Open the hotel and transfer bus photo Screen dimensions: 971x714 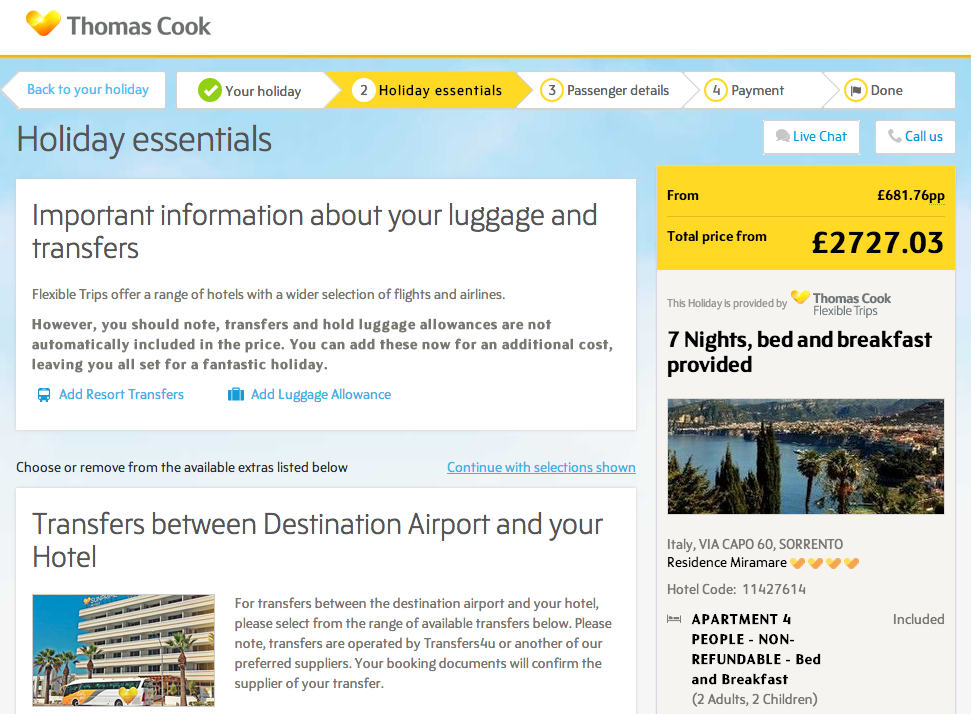(x=123, y=650)
